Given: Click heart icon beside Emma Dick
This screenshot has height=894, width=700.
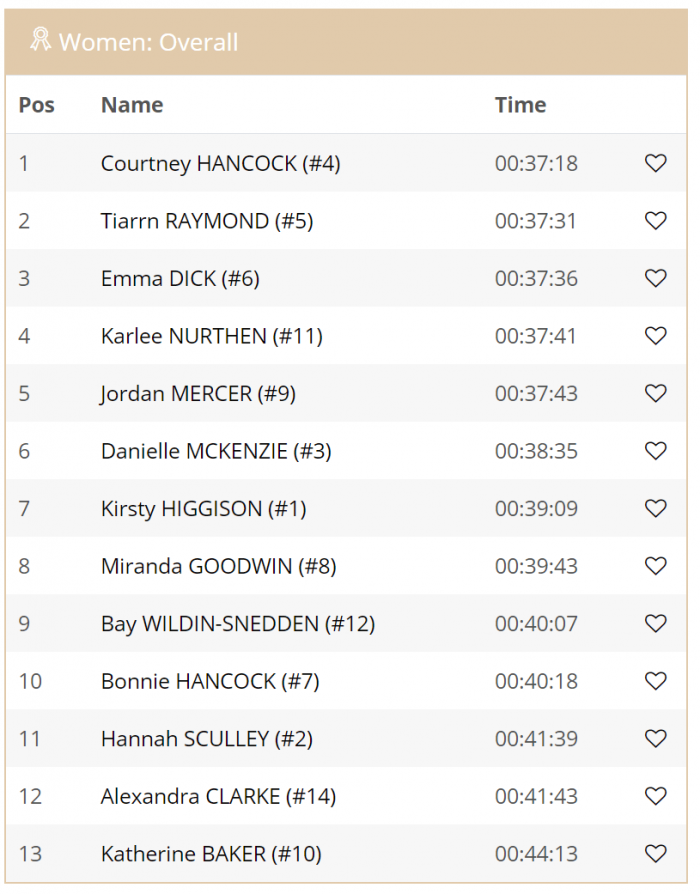Looking at the screenshot, I should point(655,278).
